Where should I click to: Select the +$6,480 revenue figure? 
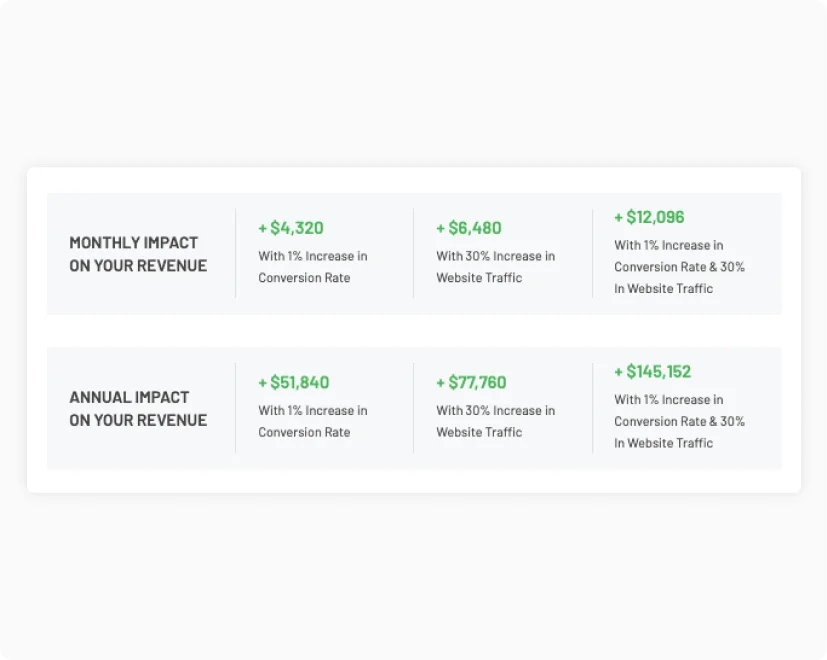tap(468, 227)
